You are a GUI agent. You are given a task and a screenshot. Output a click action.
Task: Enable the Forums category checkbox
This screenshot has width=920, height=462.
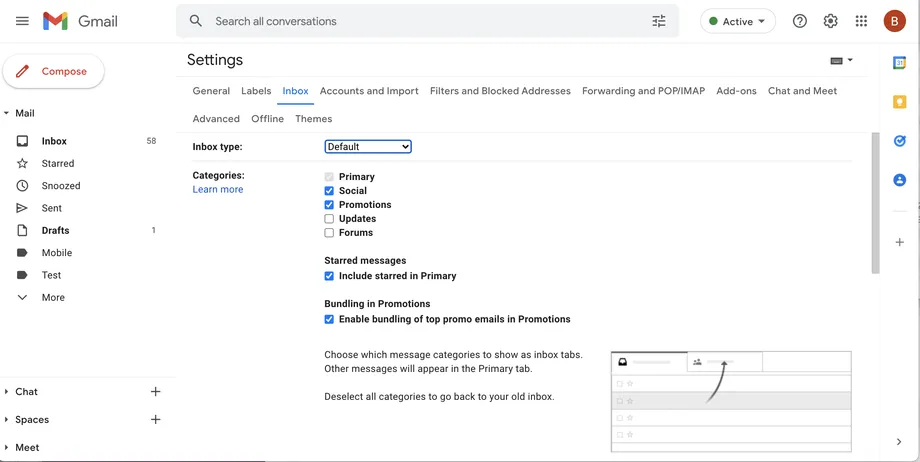pyautogui.click(x=329, y=233)
